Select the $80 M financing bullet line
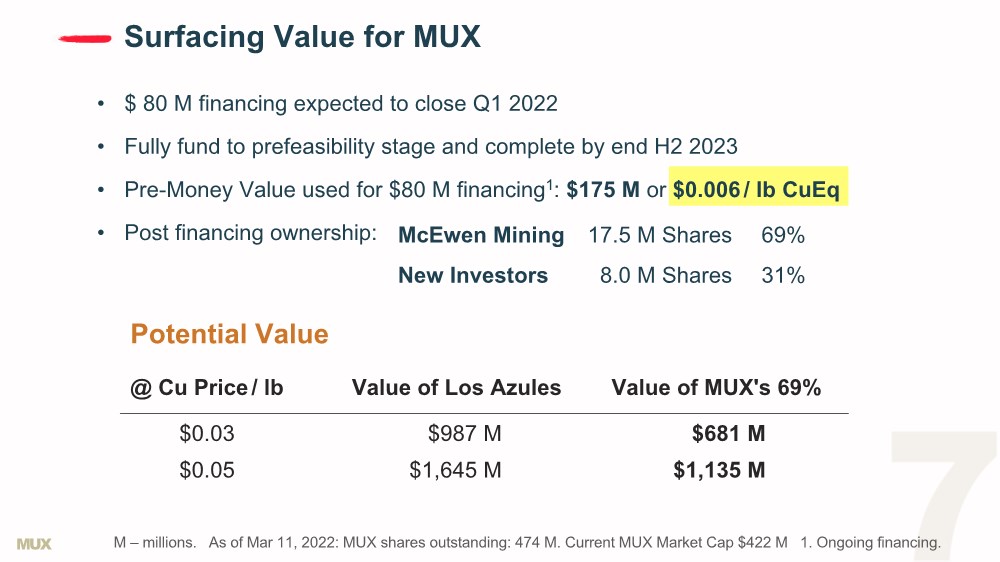Viewport: 1000px width, 562px height. pyautogui.click(x=340, y=104)
